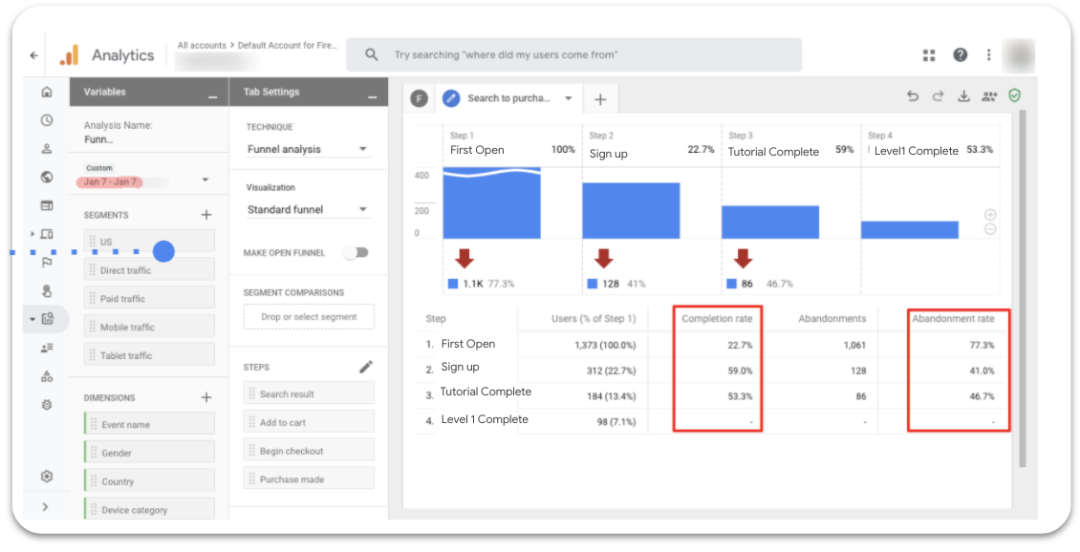Open the globe icon in sidebar
Viewport: 1080px width, 552px height.
[47, 177]
